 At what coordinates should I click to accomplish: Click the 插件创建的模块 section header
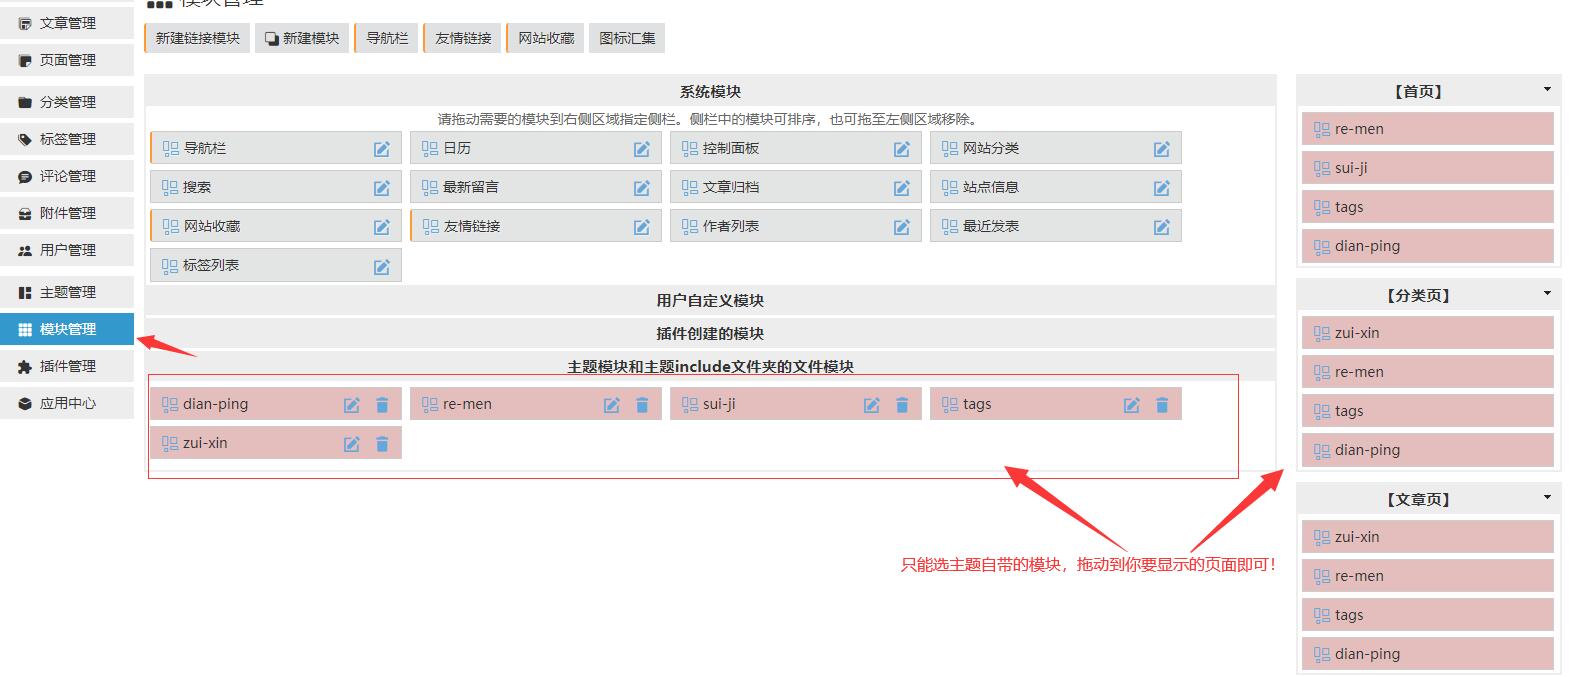coord(710,333)
